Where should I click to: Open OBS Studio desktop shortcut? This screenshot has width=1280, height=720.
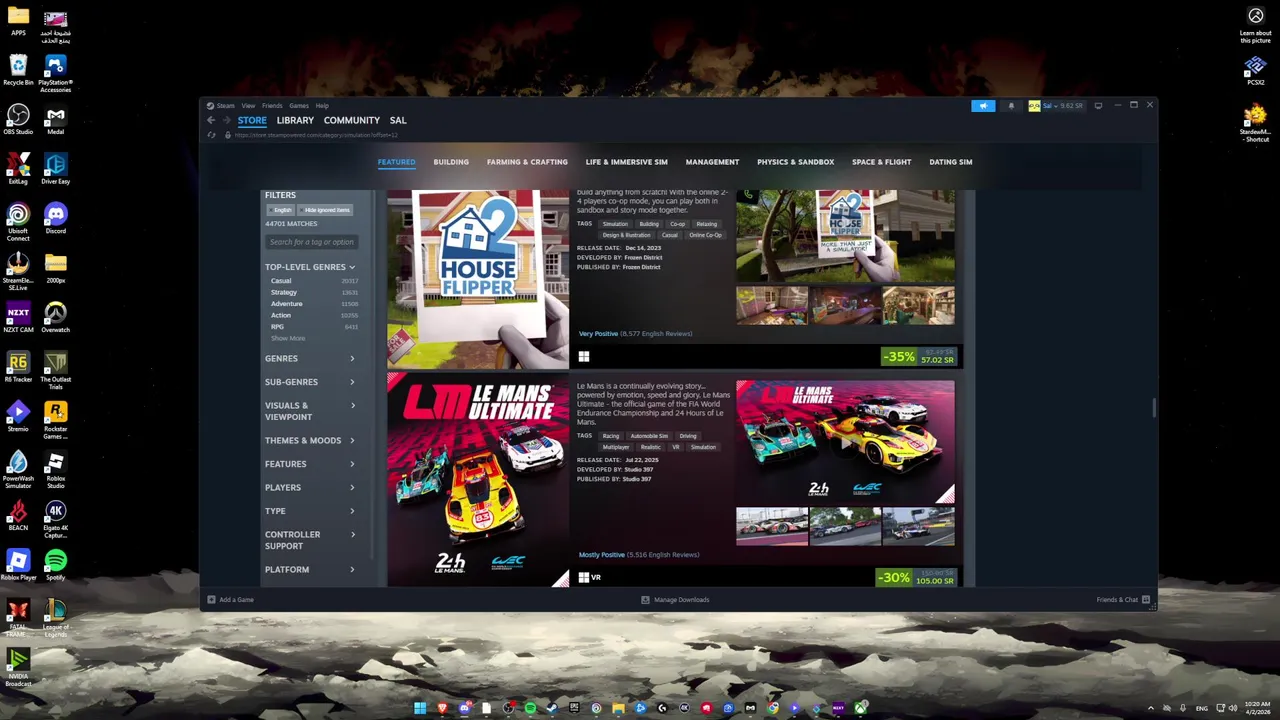(18, 119)
